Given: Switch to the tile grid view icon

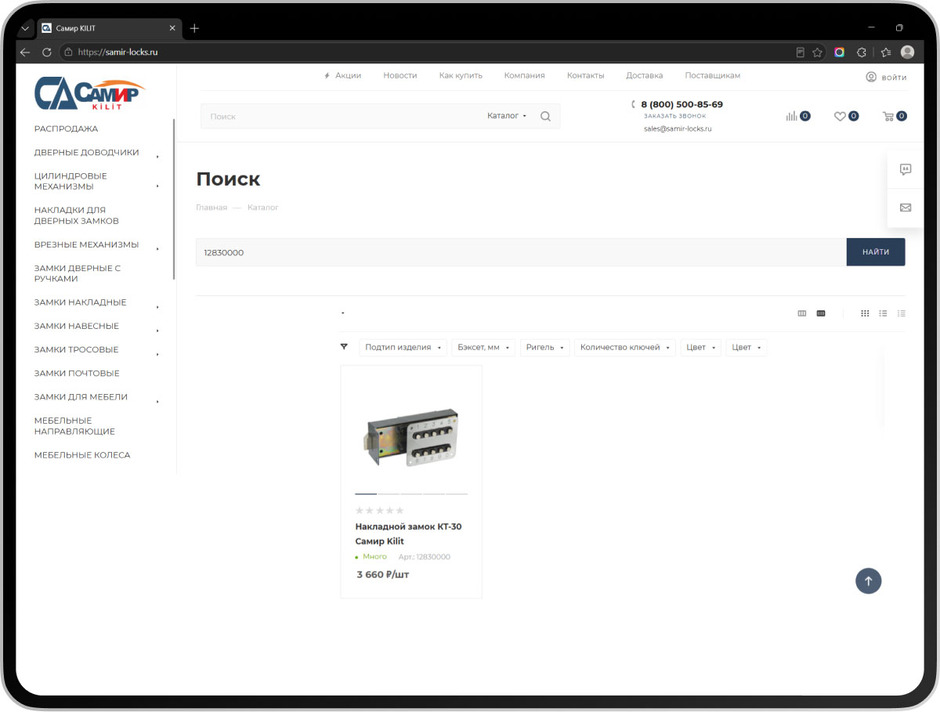Looking at the screenshot, I should click(x=864, y=313).
